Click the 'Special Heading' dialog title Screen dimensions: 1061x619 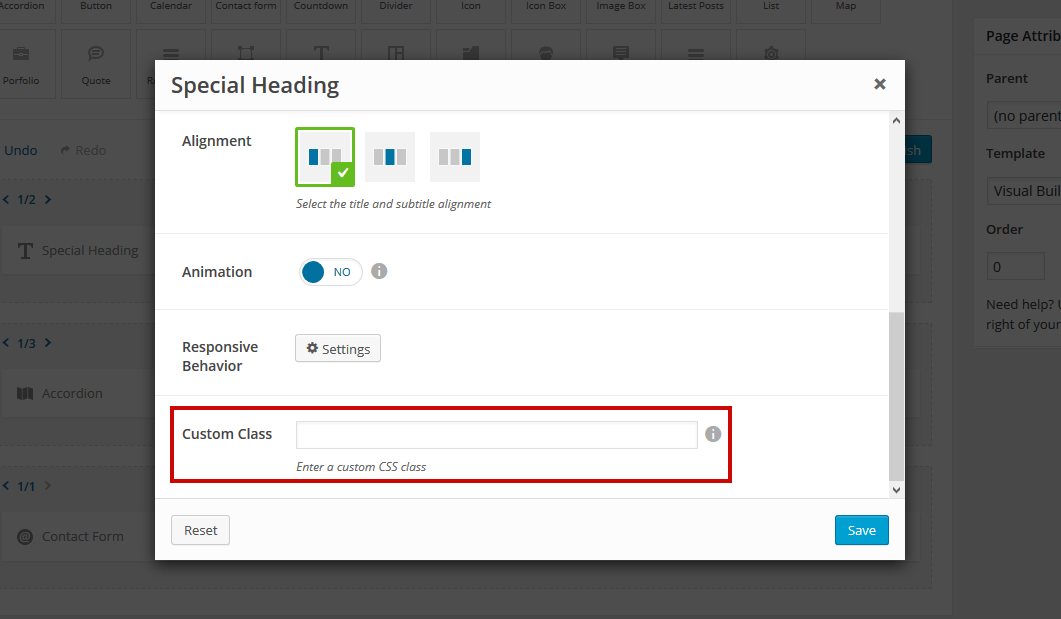point(255,85)
